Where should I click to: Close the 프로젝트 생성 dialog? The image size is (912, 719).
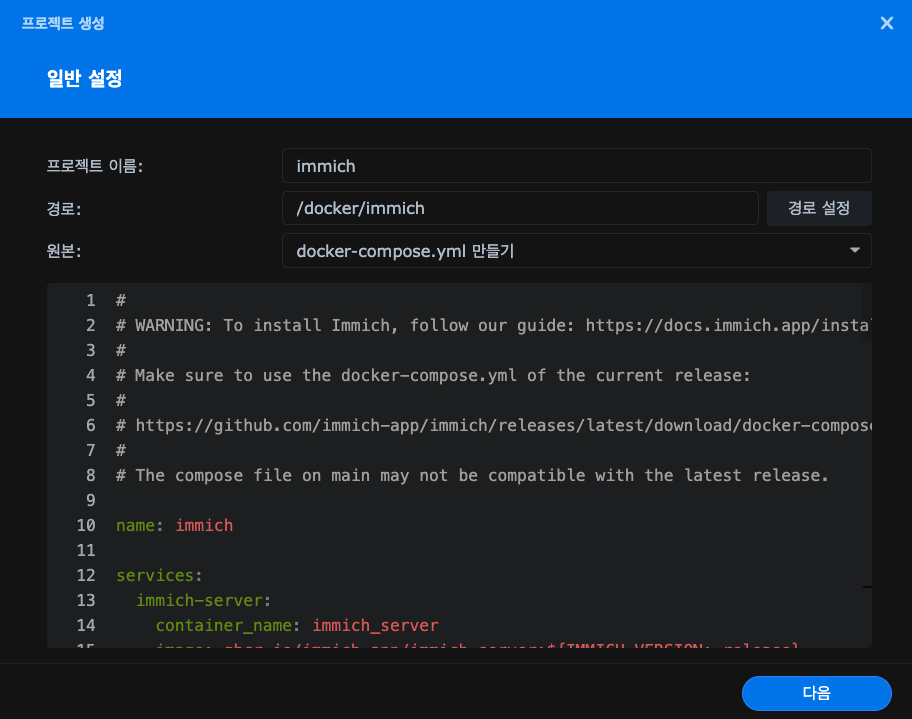coord(886,23)
